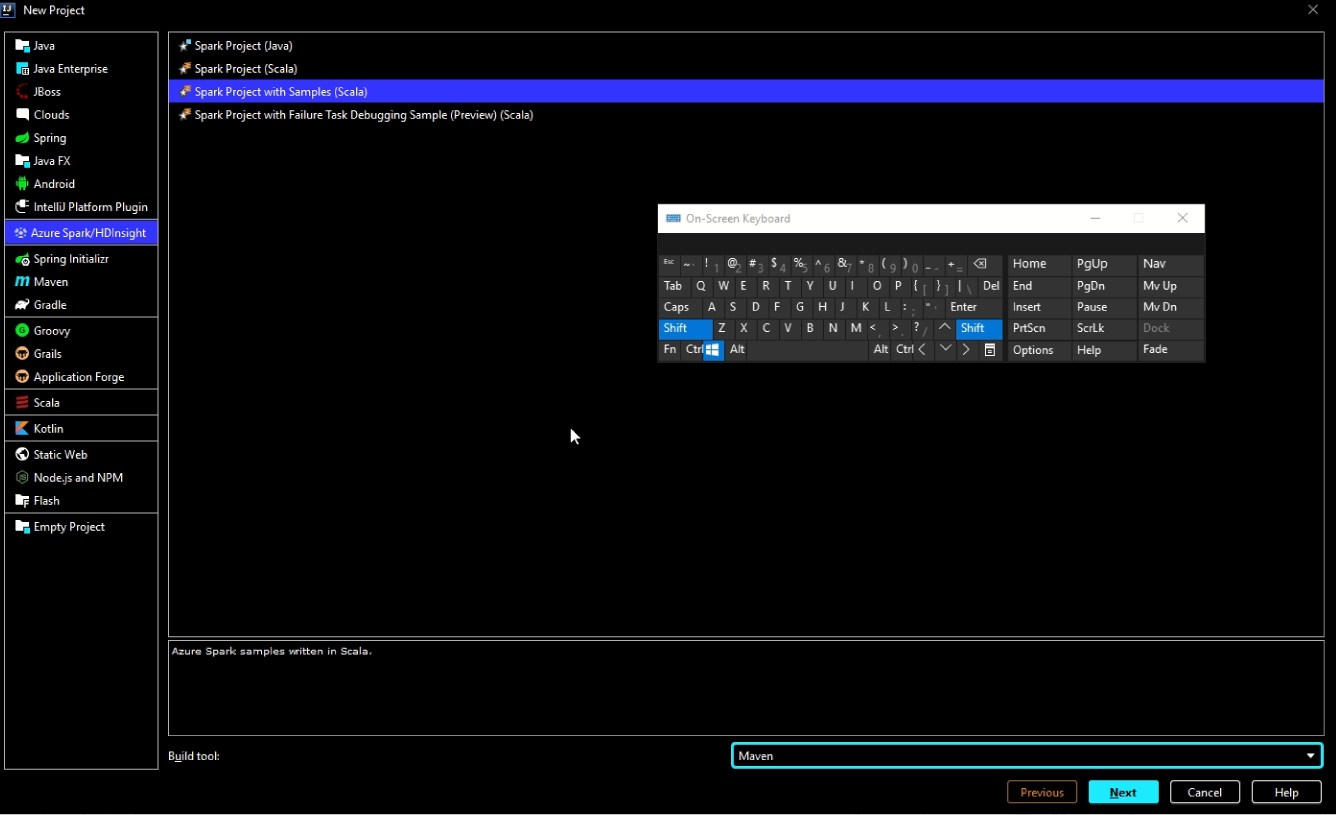Click the Groovy green circle icon
This screenshot has height=815, width=1336.
(22, 331)
